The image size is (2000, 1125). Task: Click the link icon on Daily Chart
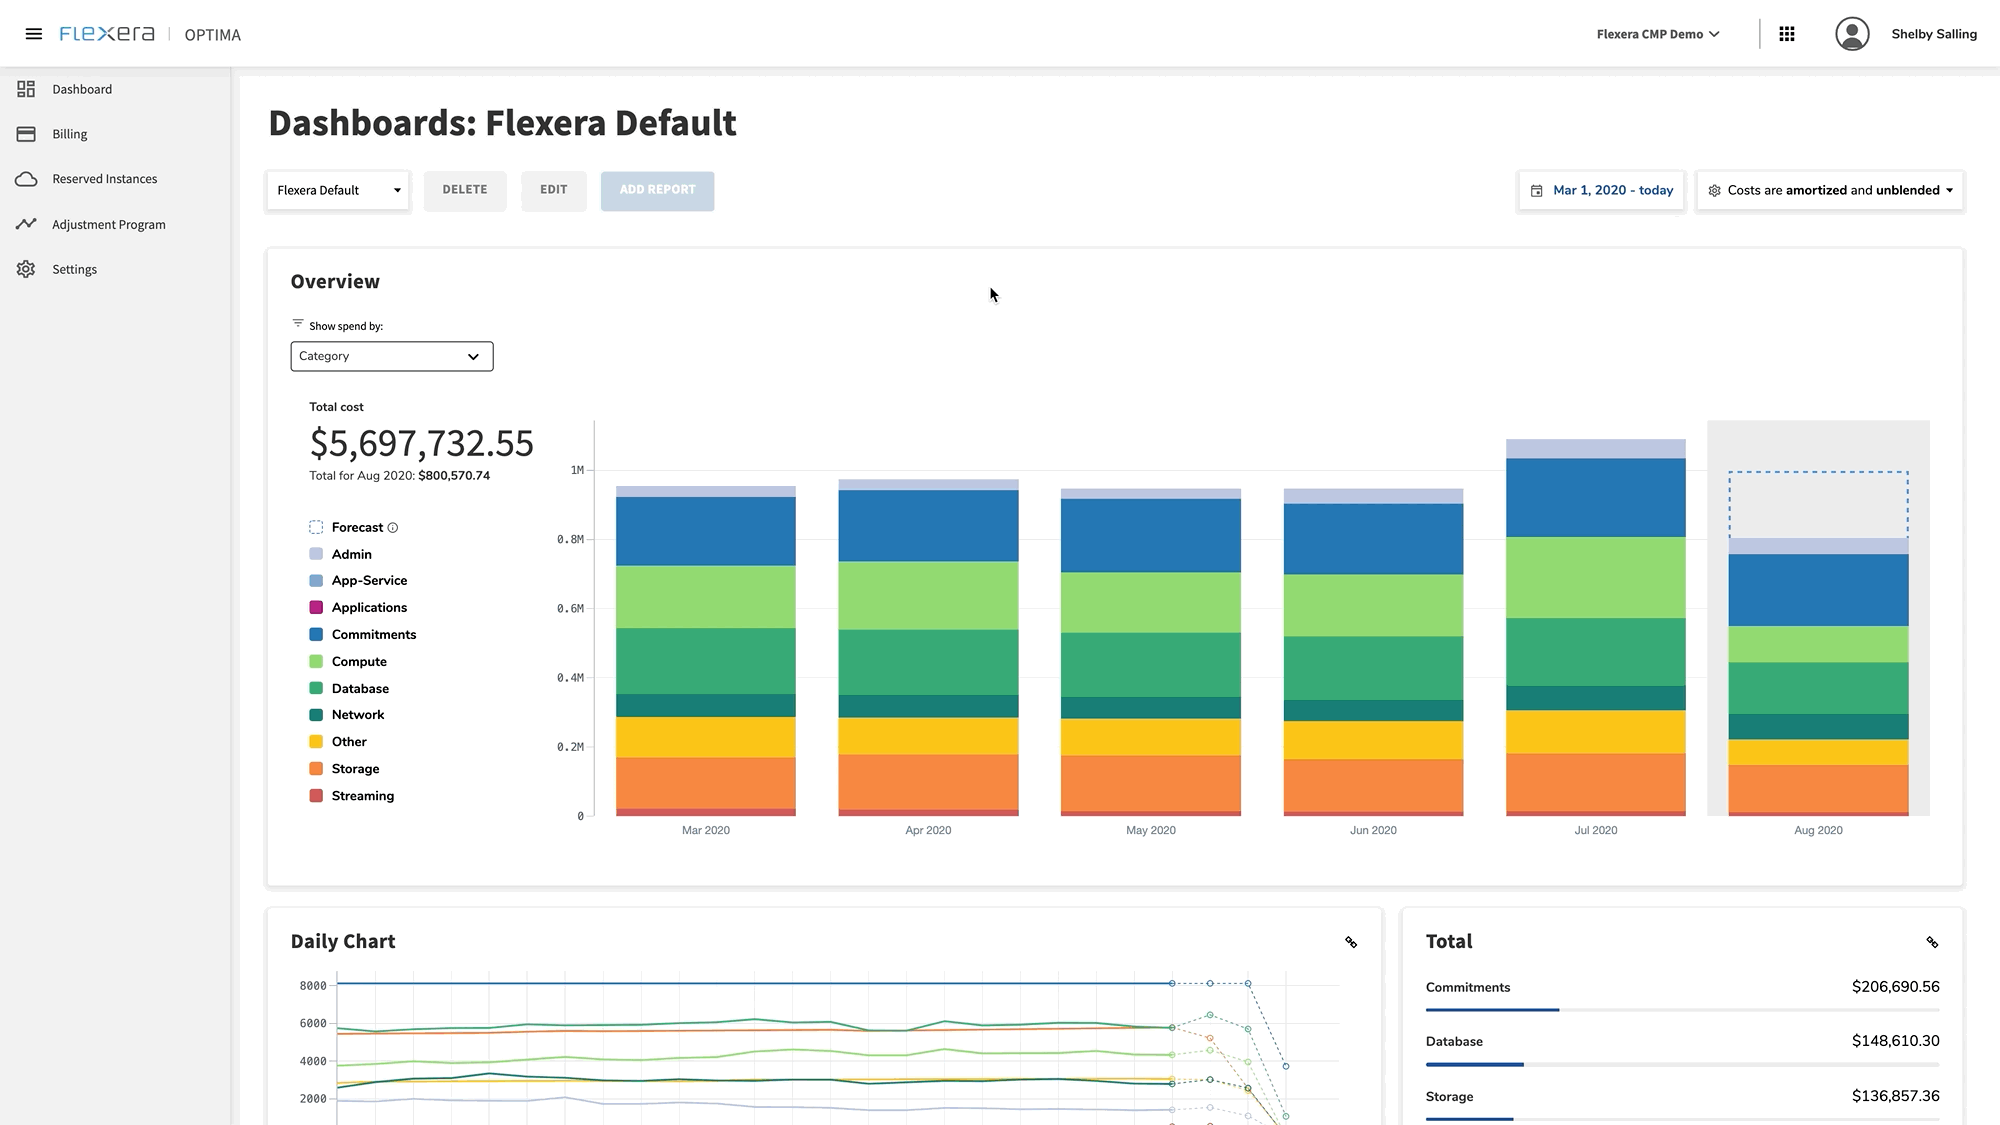1351,942
